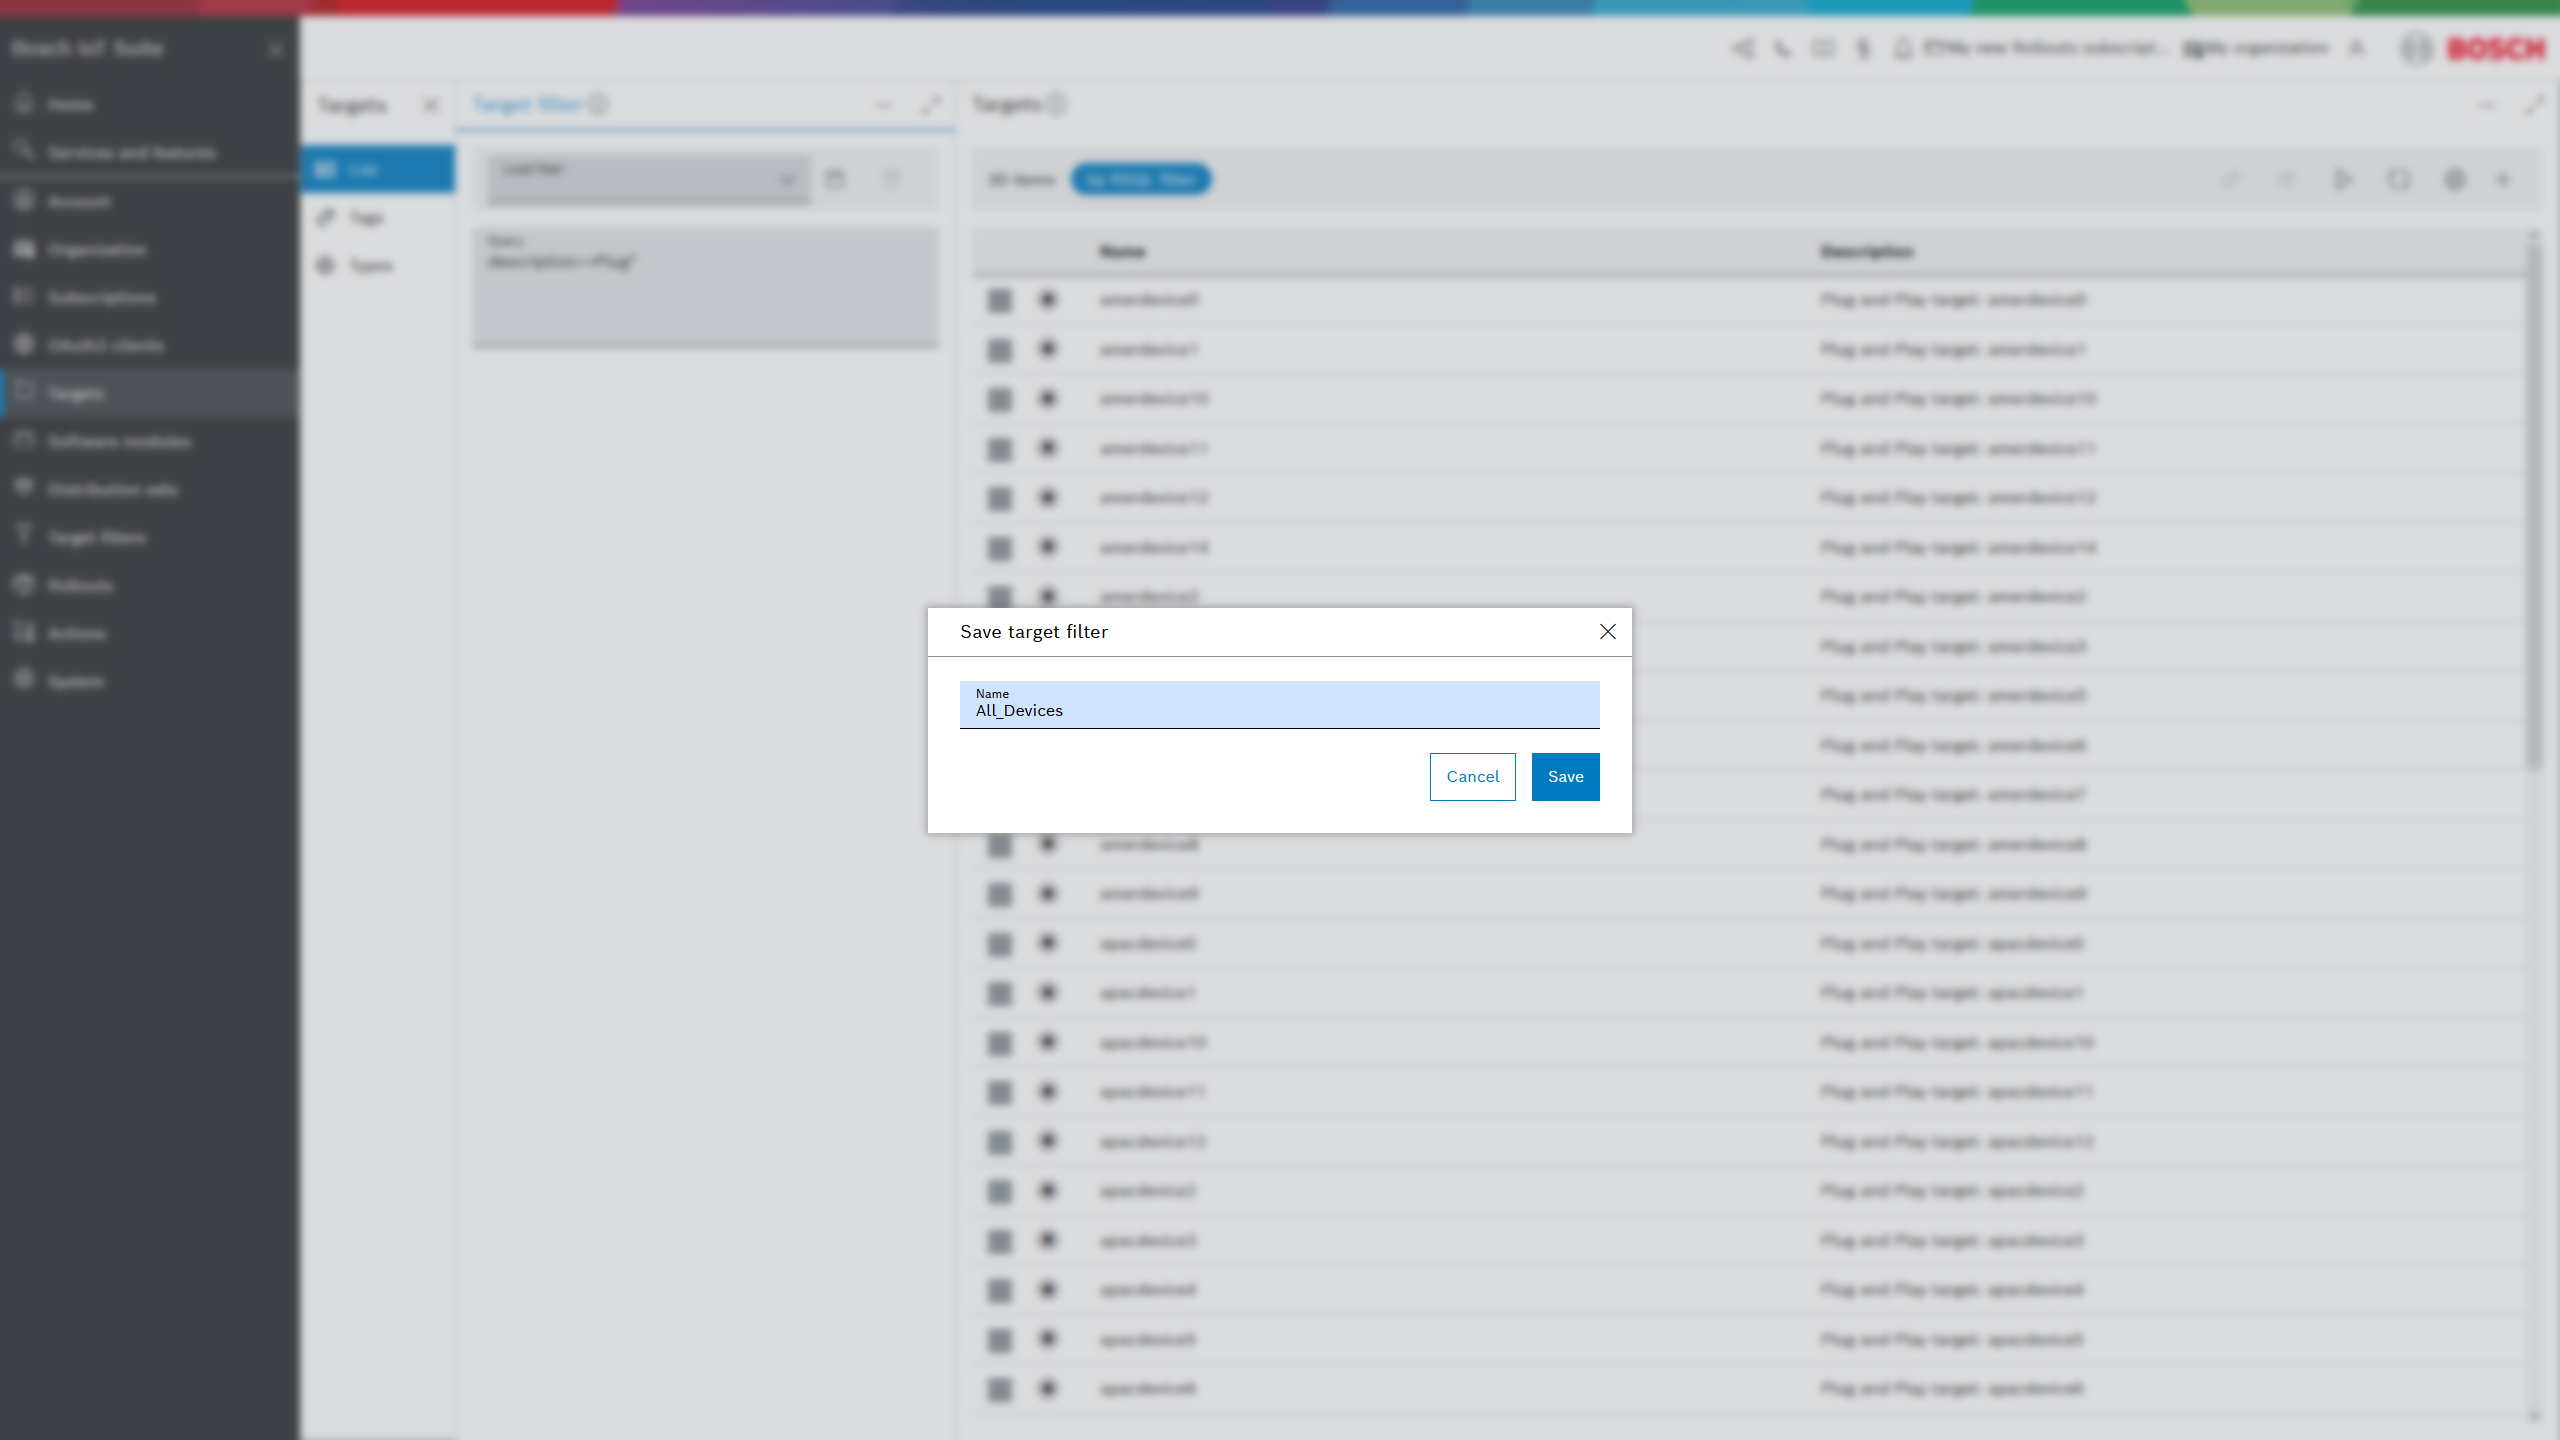This screenshot has width=2560, height=1440.
Task: Tick the checkbox of the first target row
Action: point(999,300)
